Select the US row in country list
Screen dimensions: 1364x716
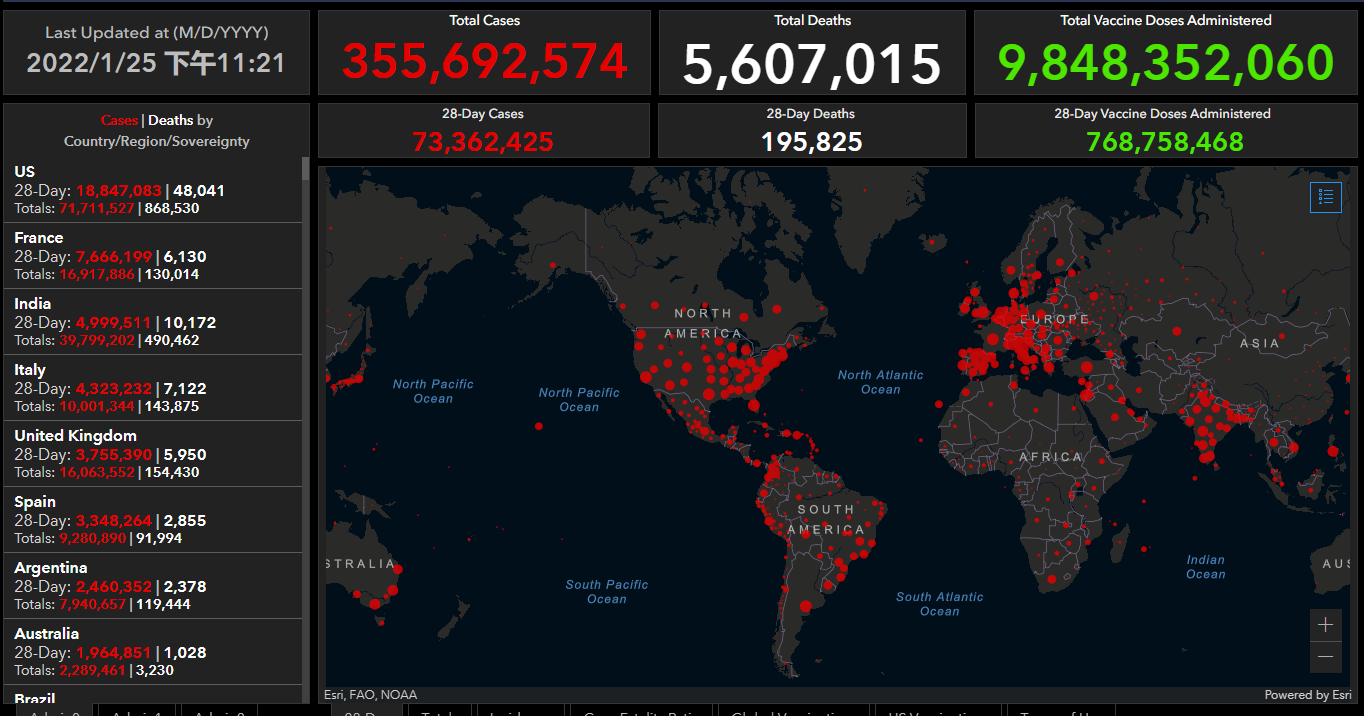click(x=152, y=190)
